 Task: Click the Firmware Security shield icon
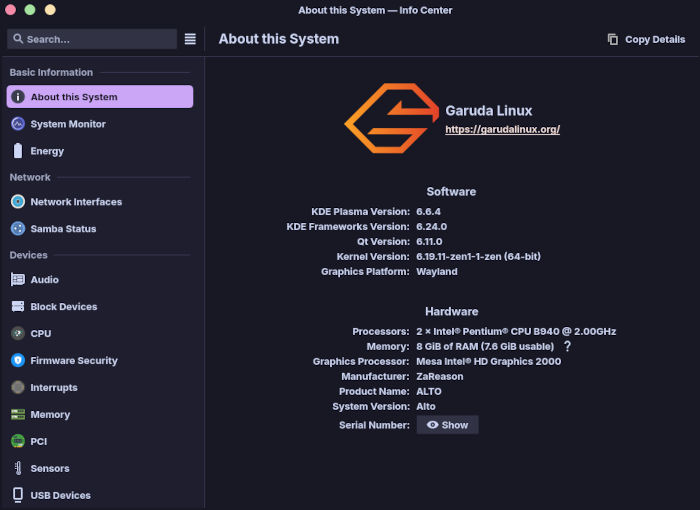coord(18,361)
